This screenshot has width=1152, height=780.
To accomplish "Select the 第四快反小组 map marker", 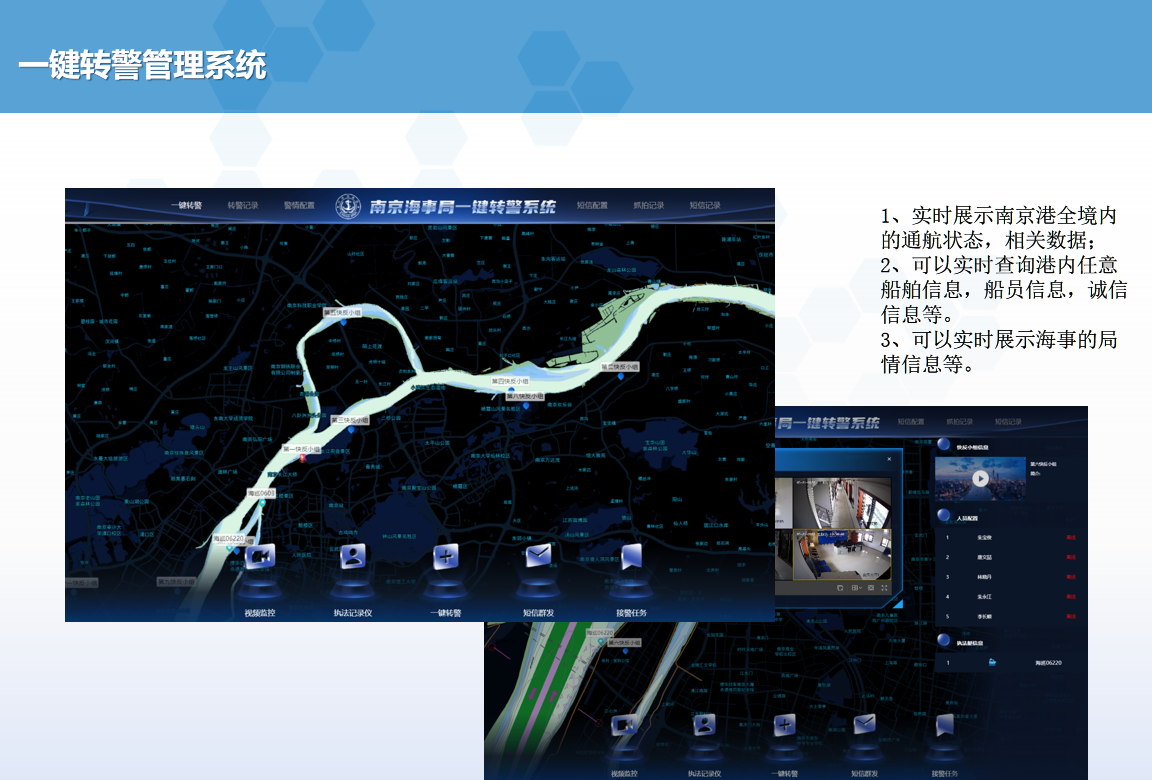I will click(510, 389).
